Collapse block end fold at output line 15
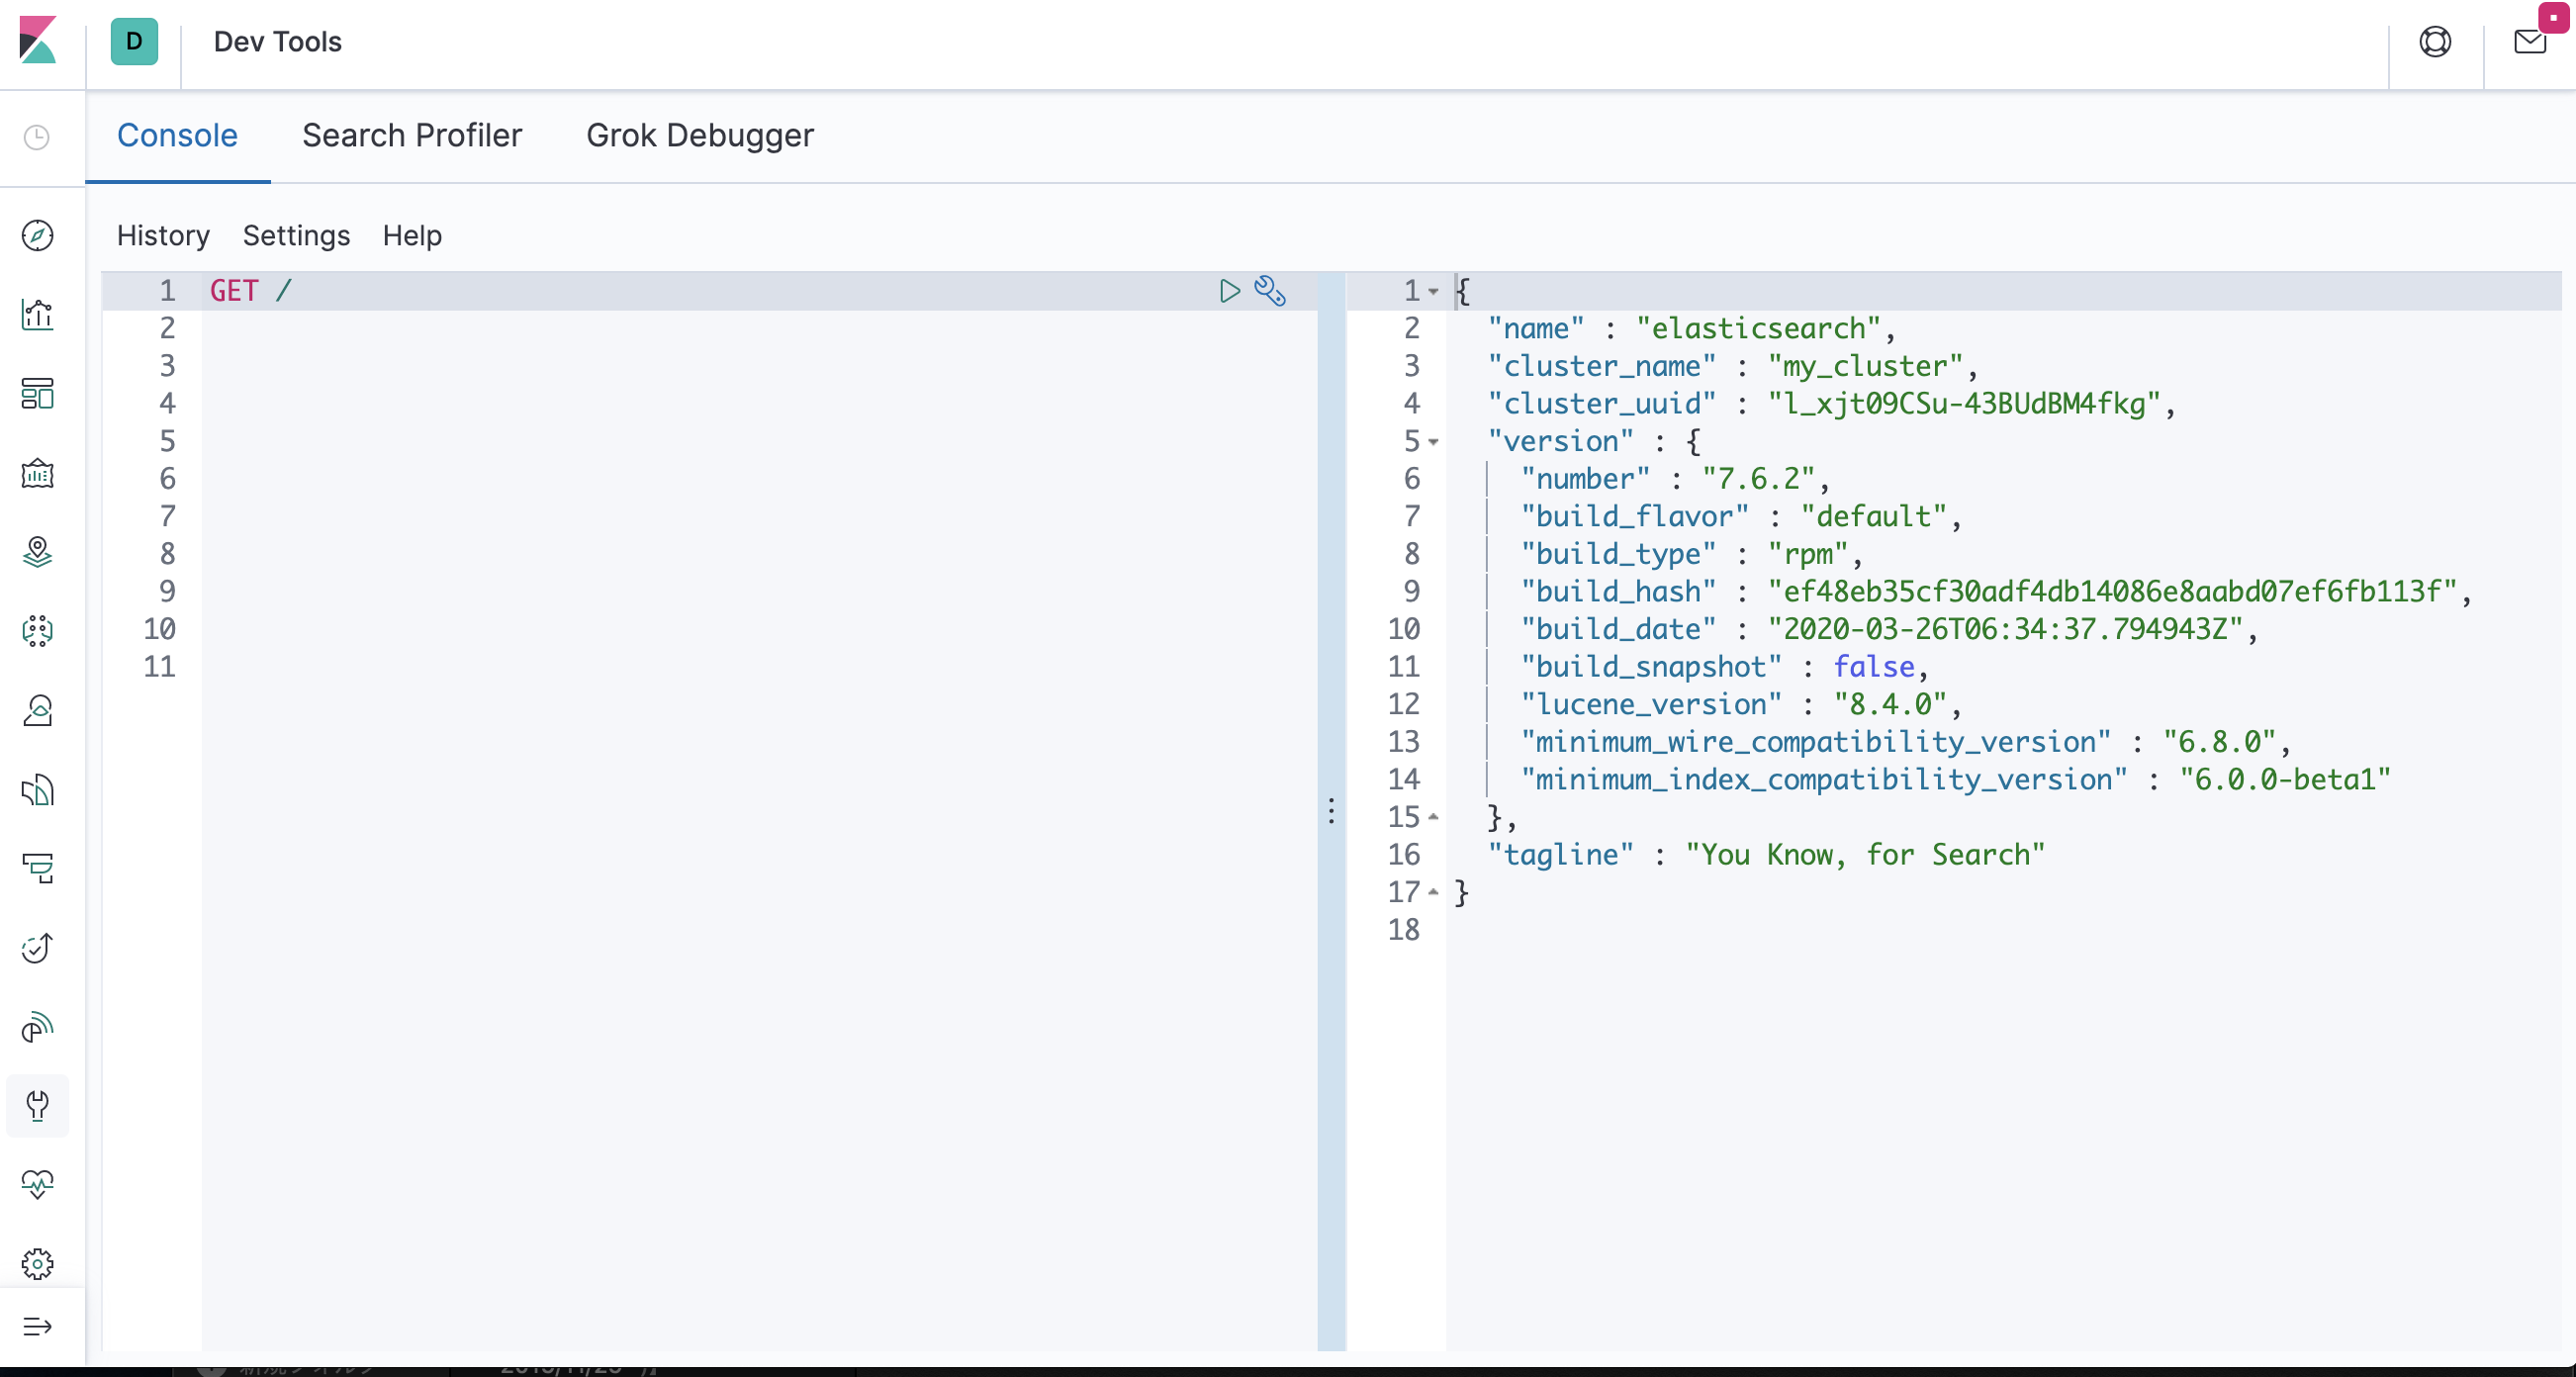Screen dimensions: 2576x1377 tap(1433, 817)
